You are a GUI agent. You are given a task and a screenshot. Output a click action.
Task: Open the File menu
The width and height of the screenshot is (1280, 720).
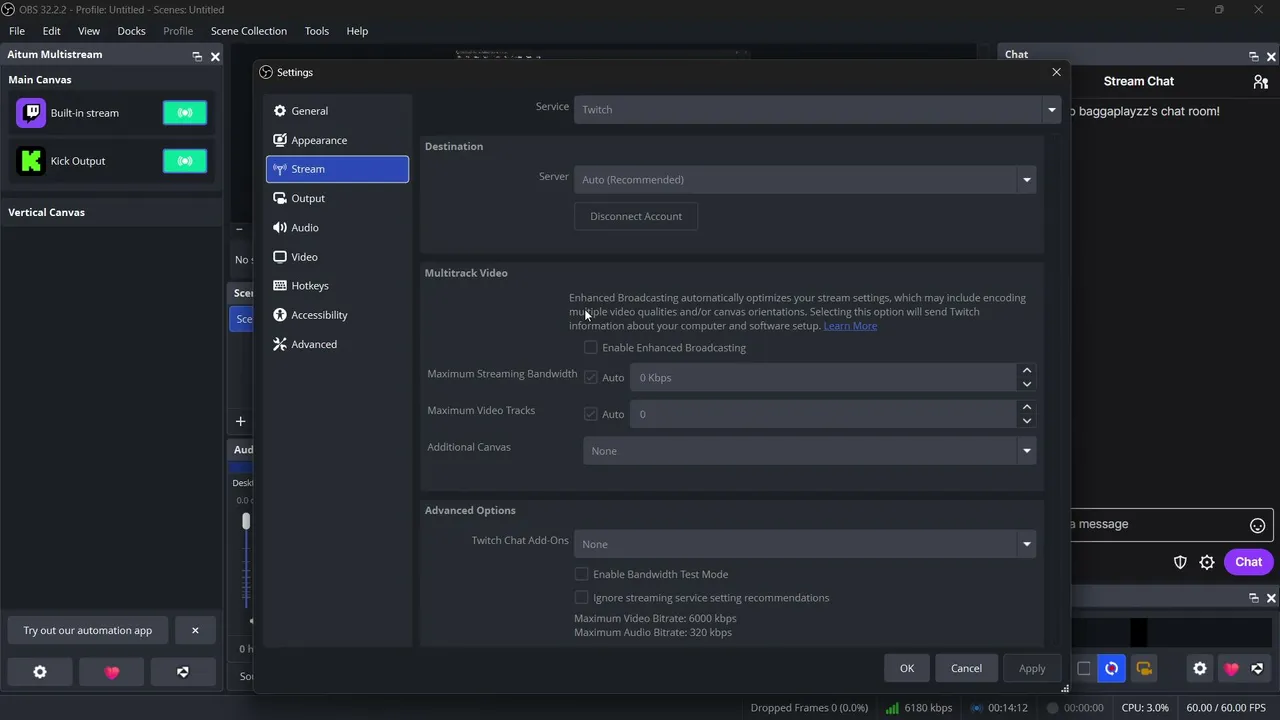tap(17, 31)
